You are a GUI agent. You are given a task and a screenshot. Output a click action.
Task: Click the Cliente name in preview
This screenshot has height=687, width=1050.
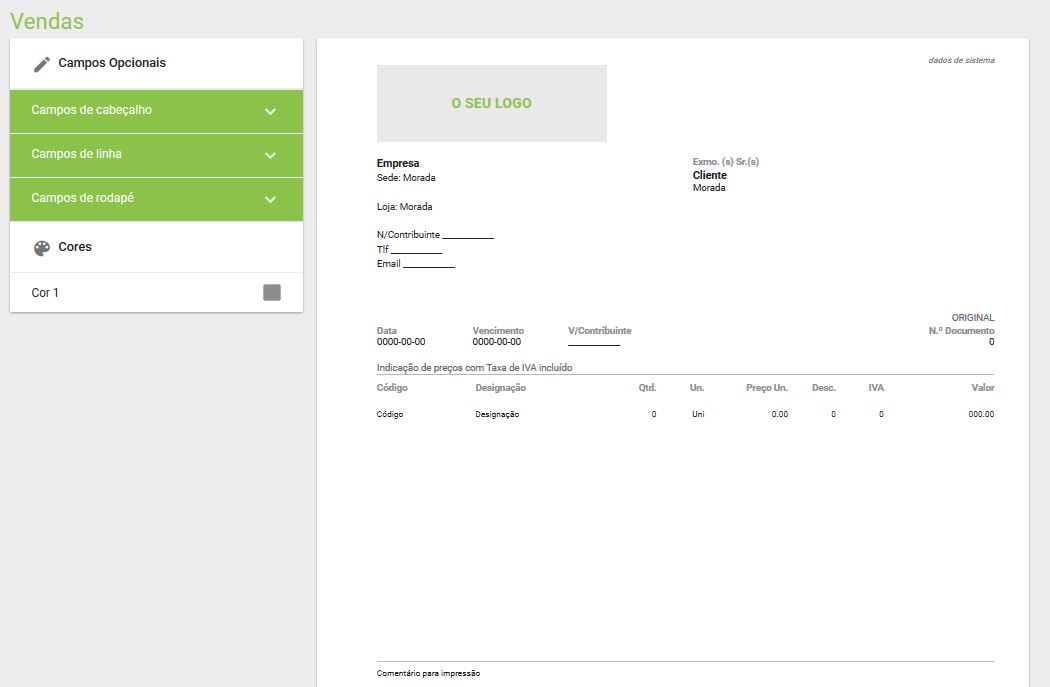[x=710, y=175]
